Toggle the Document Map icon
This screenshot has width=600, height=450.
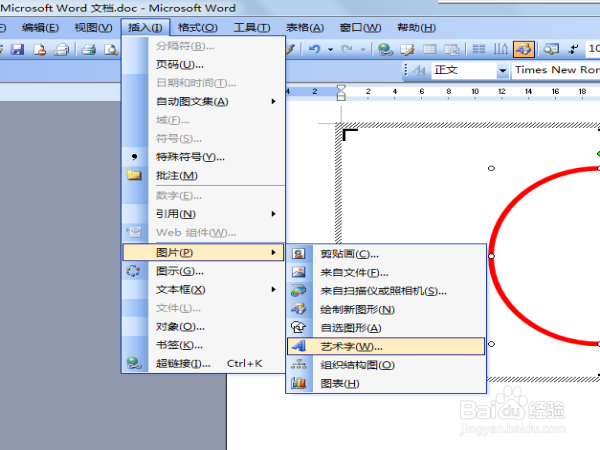(x=551, y=49)
